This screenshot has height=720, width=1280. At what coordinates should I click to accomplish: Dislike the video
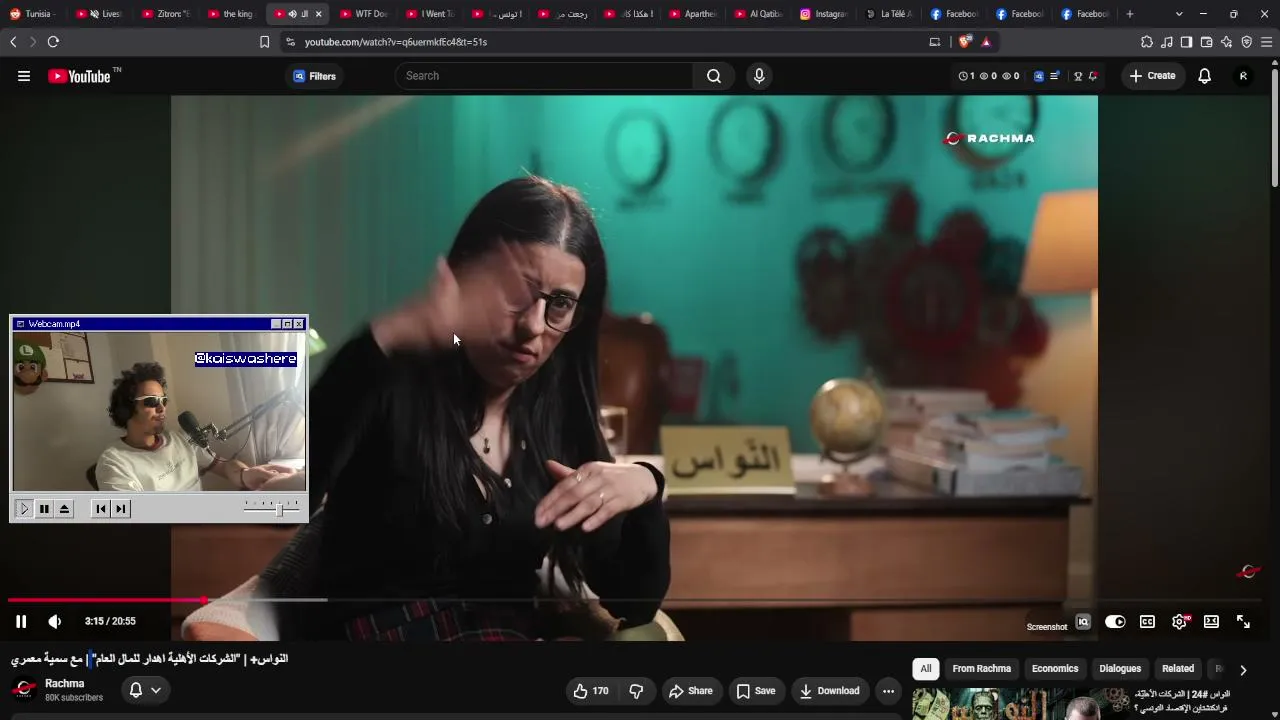click(636, 691)
